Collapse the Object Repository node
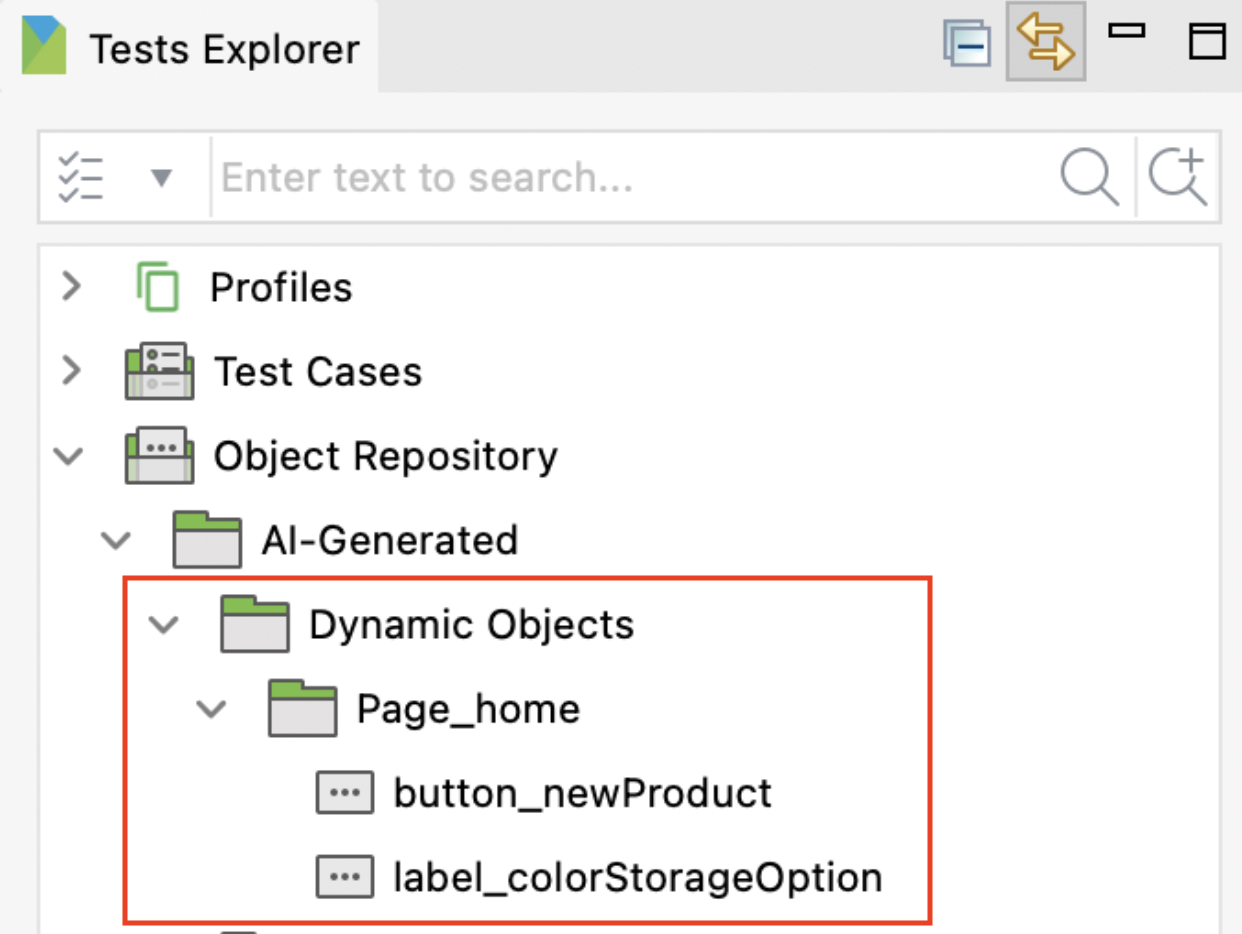 68,455
